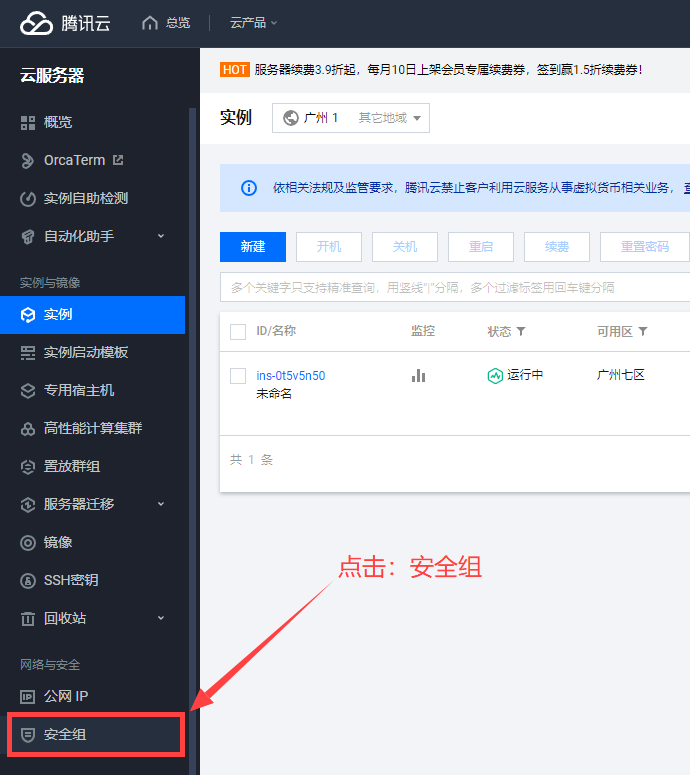
Task: Click the blue 新建 button
Action: pos(253,247)
